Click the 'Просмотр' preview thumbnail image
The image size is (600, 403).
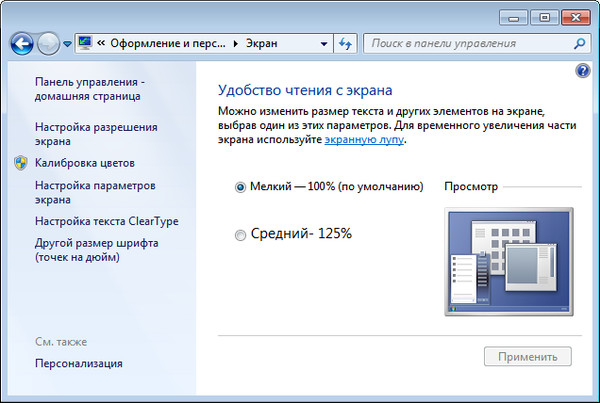509,262
